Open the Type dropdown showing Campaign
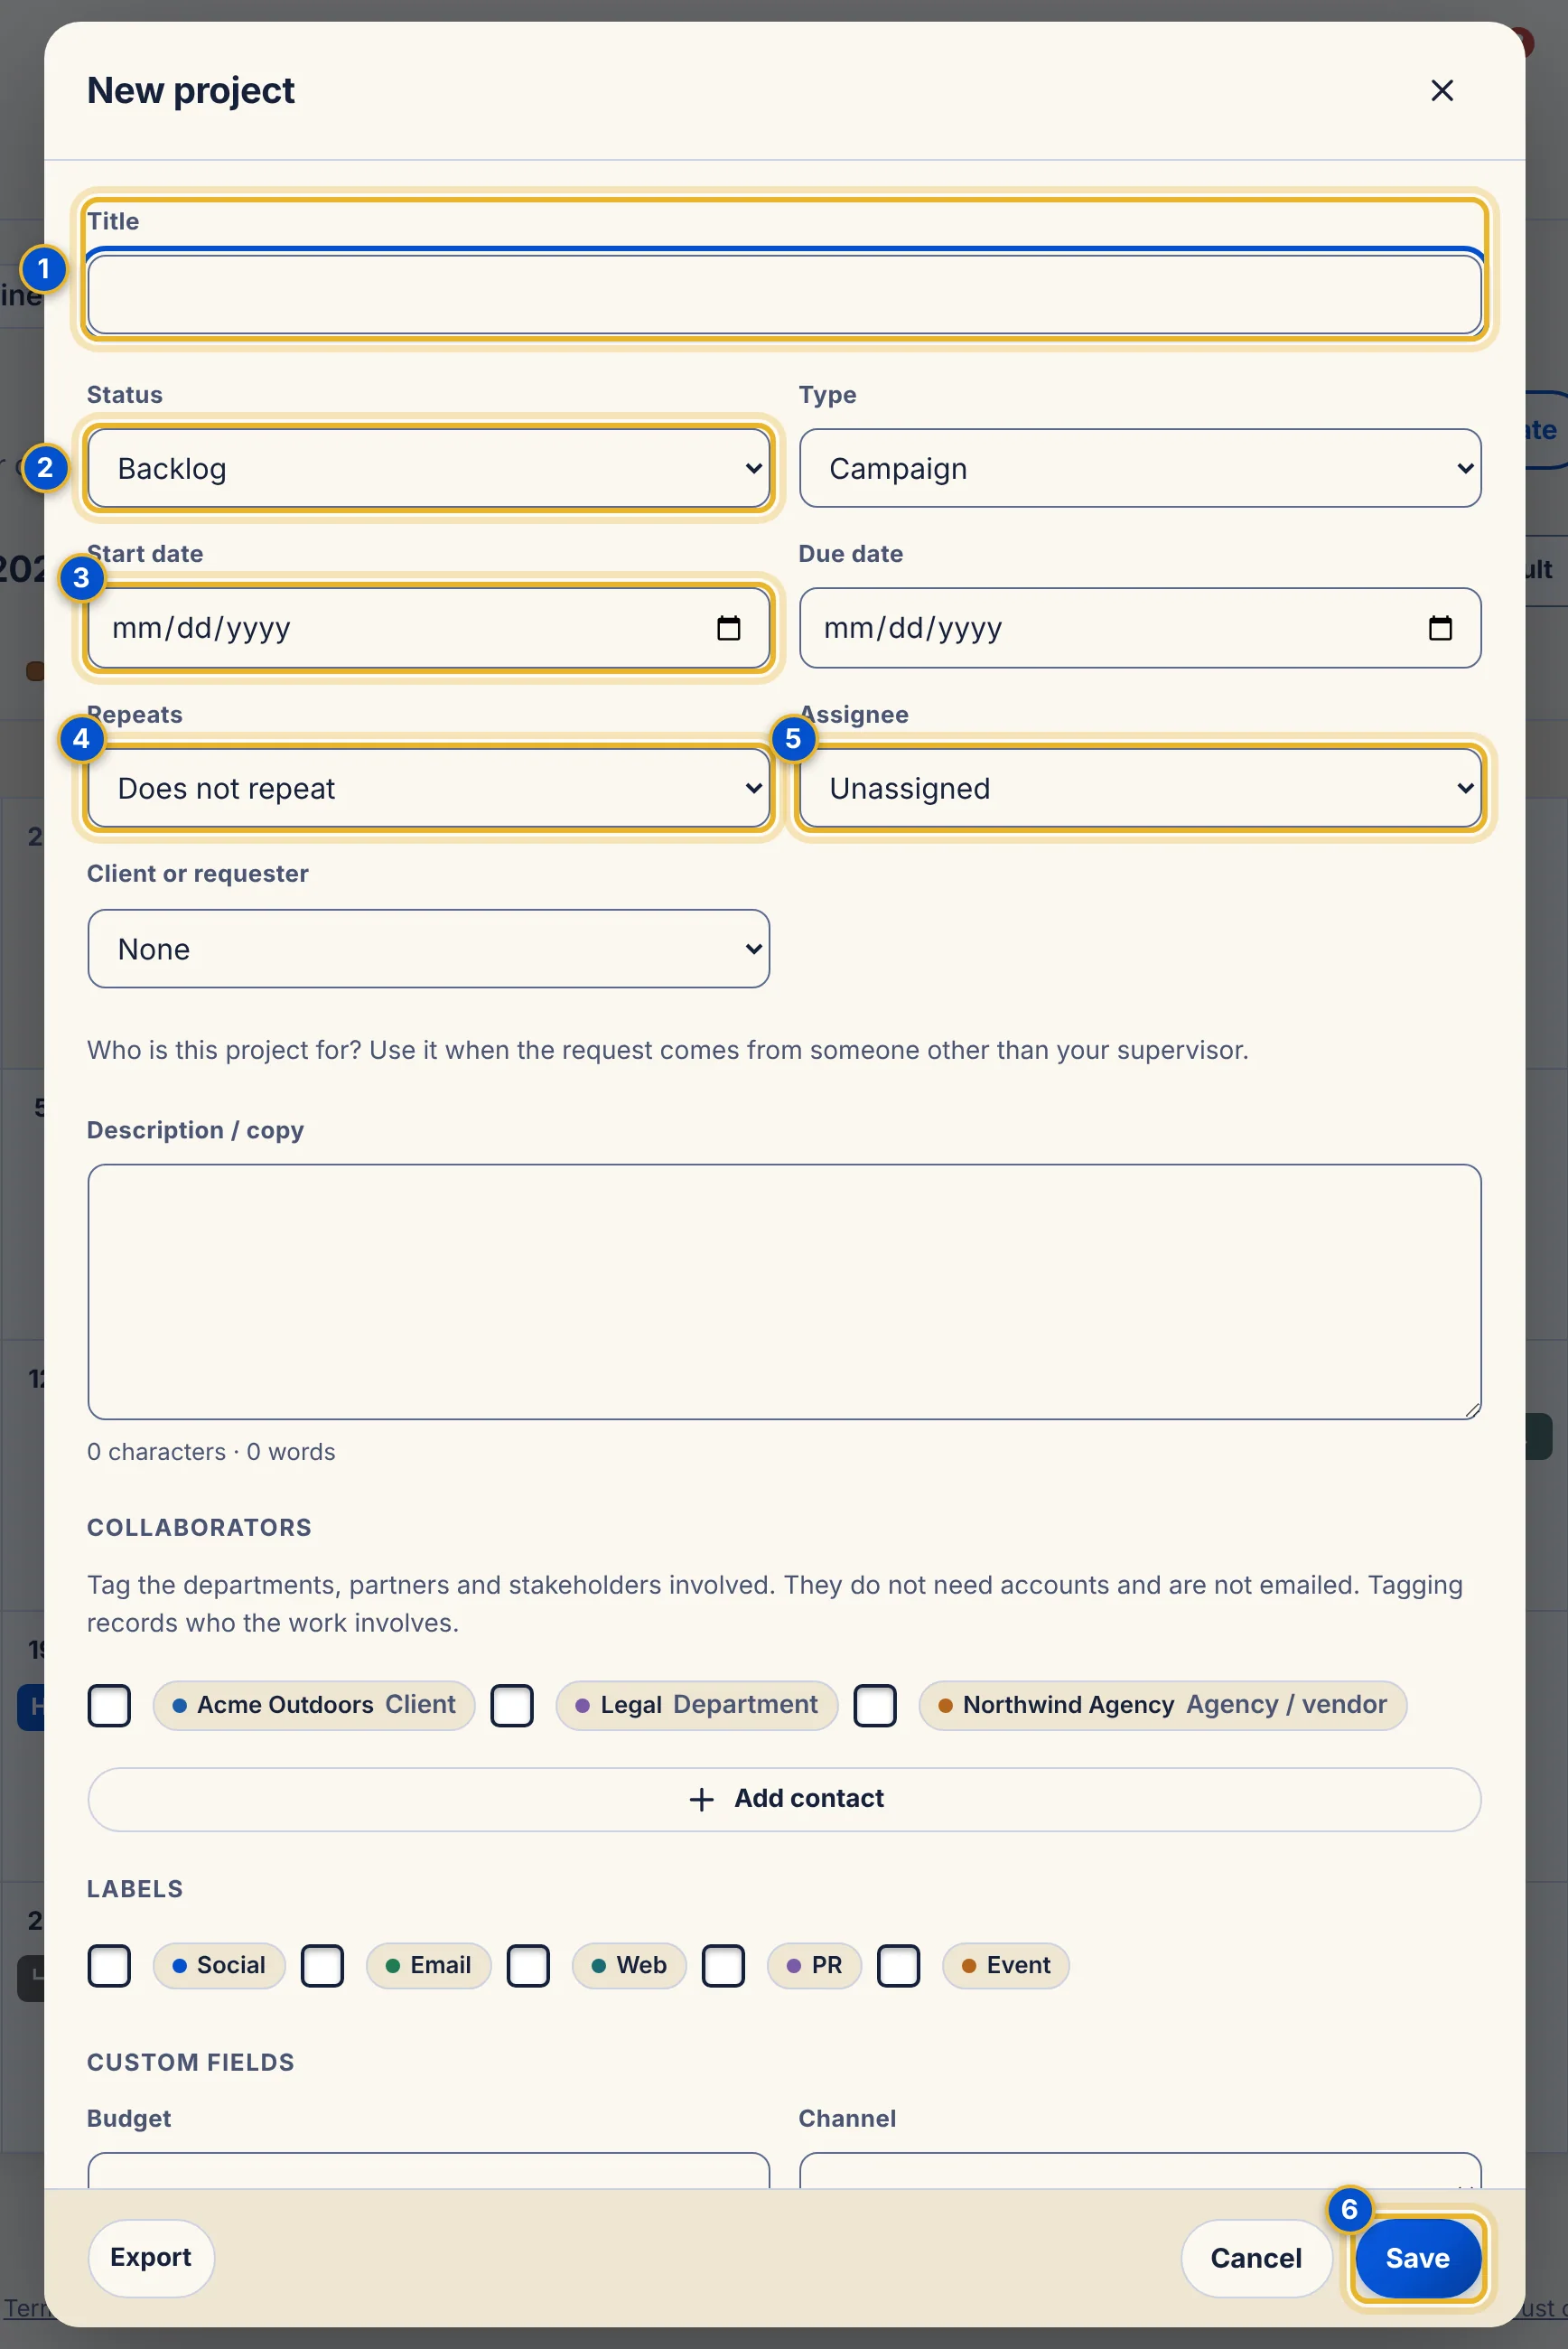The height and width of the screenshot is (2349, 1568). tap(1140, 468)
